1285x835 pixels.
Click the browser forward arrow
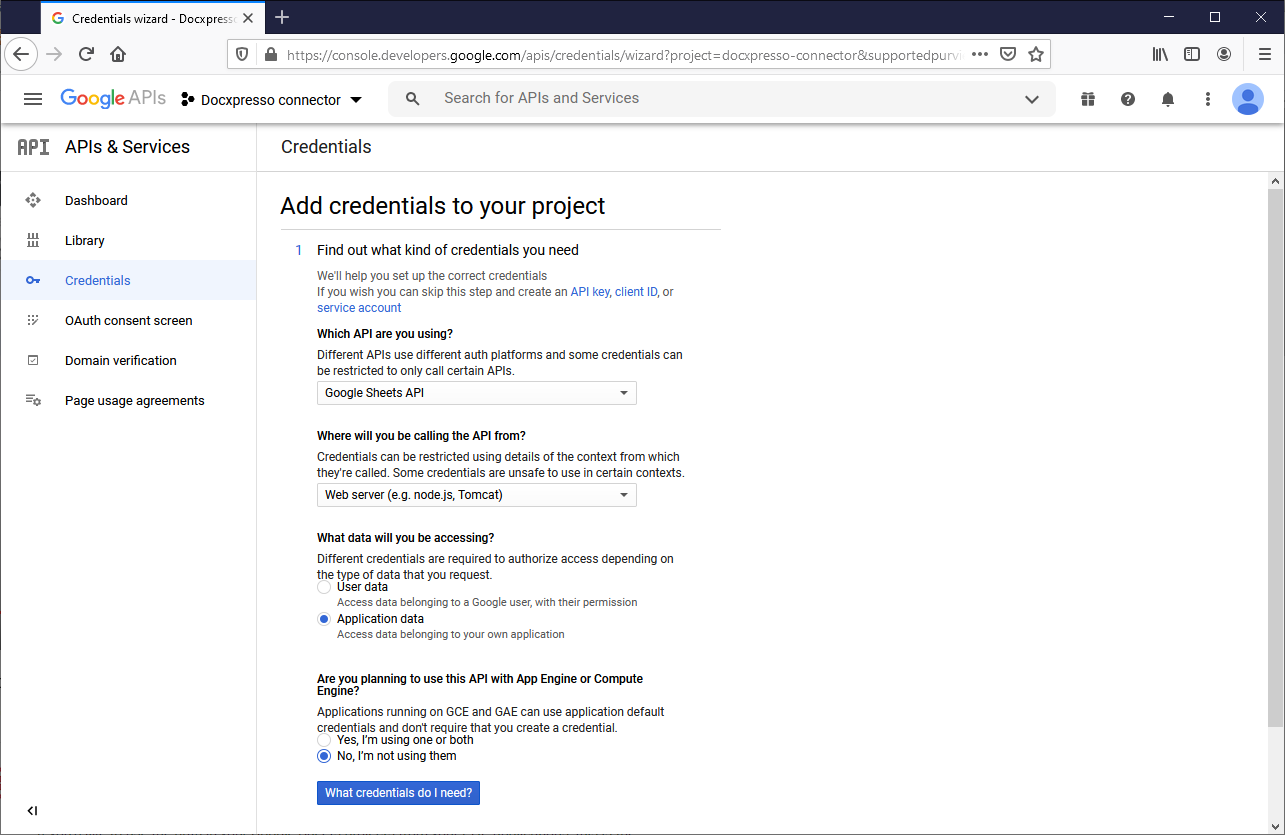pyautogui.click(x=54, y=54)
